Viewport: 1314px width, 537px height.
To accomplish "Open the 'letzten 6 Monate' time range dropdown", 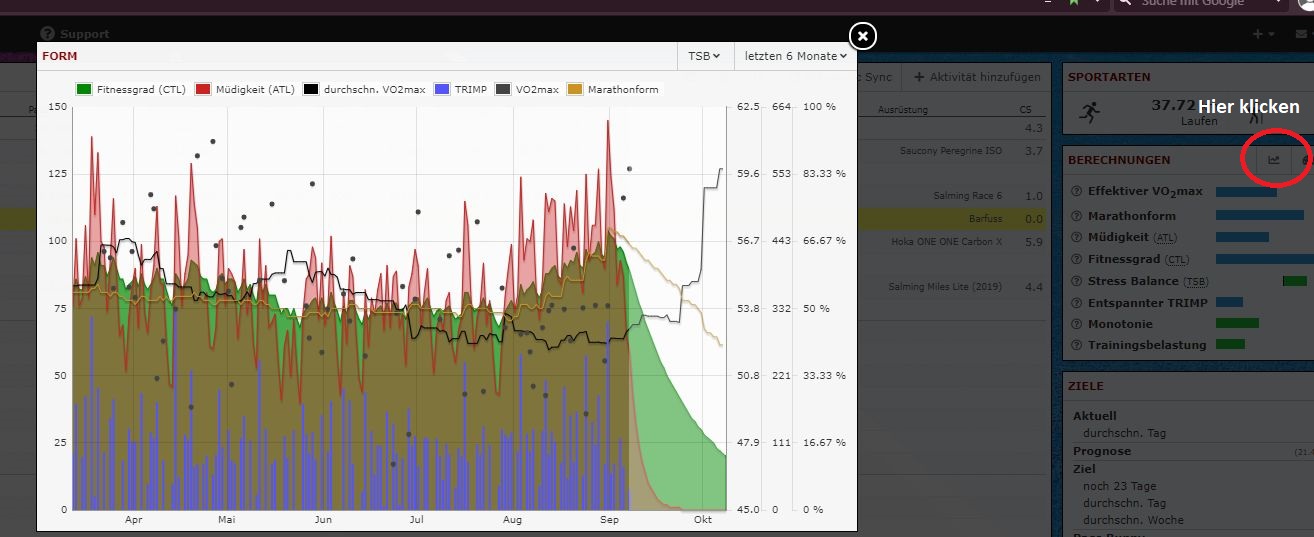I will coord(795,56).
